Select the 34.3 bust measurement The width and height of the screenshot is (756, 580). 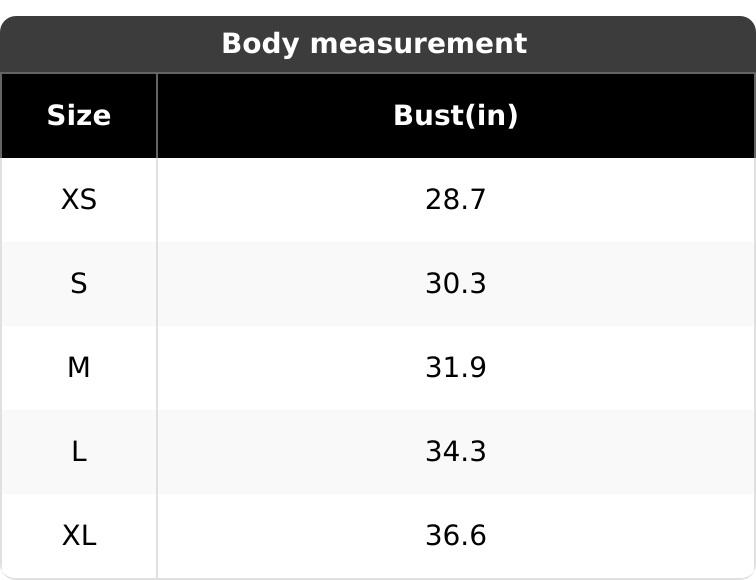[x=455, y=452]
